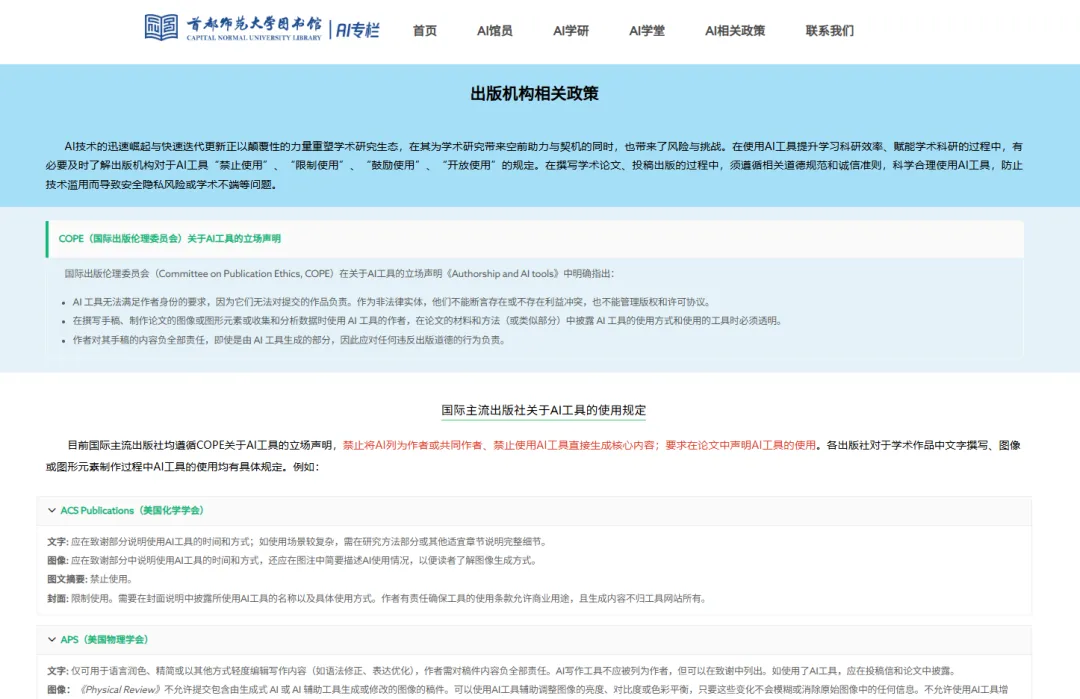Click the ACS 封面: 限制使用 row
This screenshot has height=699, width=1080.
[x=377, y=598]
